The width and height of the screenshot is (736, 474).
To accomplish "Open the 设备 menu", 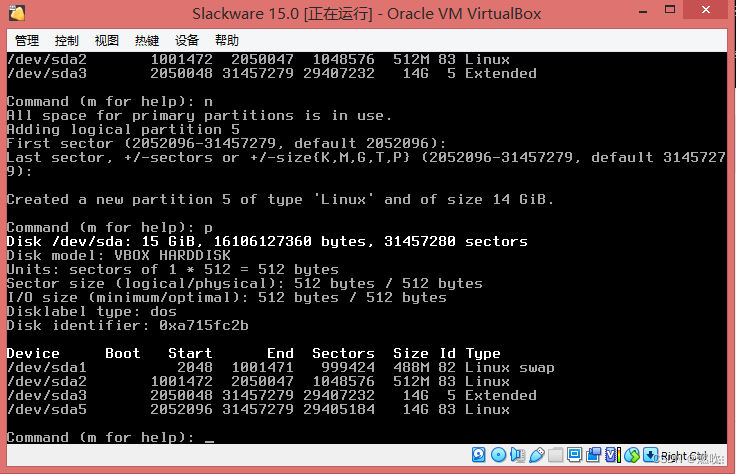I will (x=187, y=41).
